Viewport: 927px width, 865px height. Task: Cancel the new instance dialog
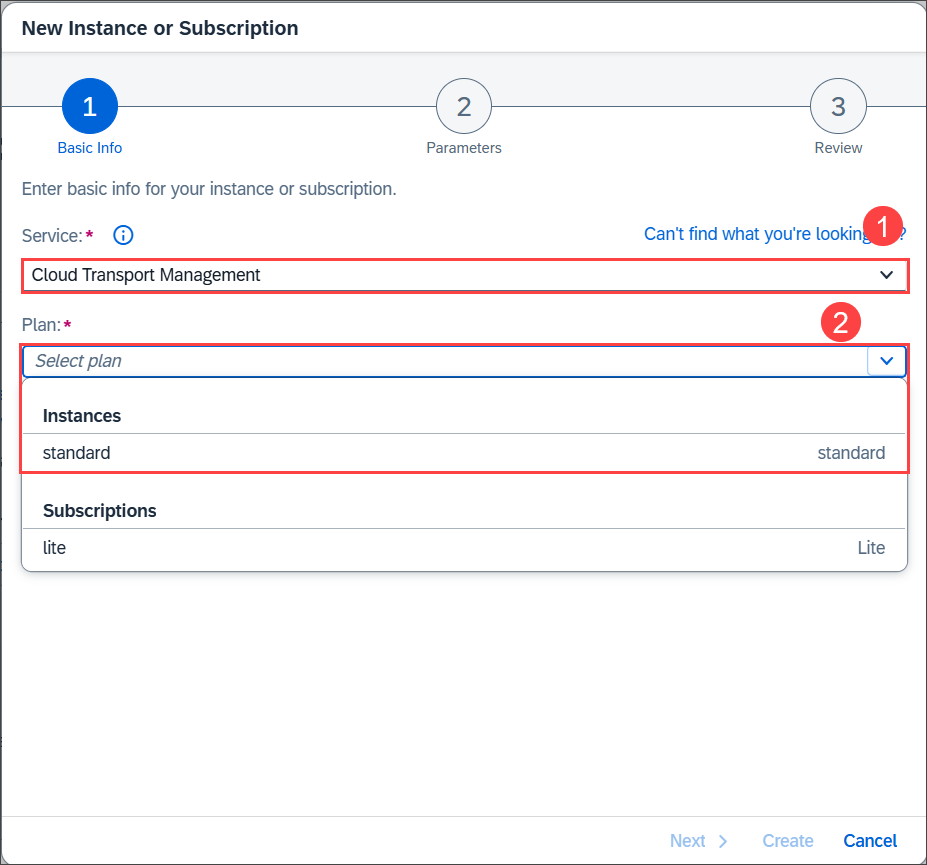pyautogui.click(x=870, y=841)
